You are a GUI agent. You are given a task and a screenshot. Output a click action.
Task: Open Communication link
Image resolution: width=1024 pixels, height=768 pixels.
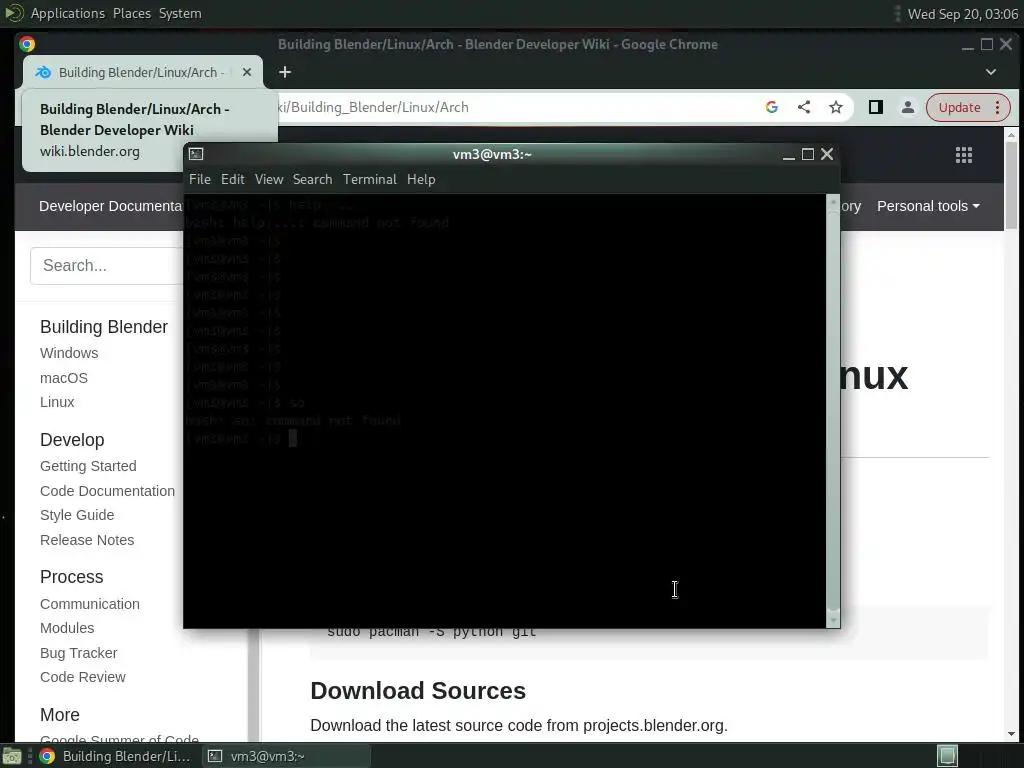point(90,604)
